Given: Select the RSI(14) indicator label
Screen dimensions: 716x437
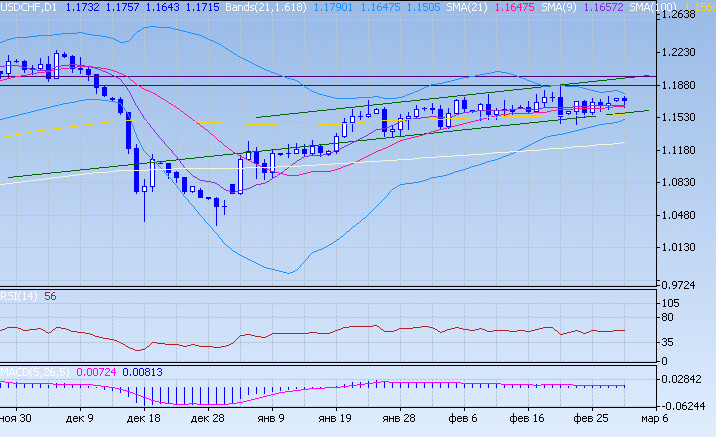Looking at the screenshot, I should click(19, 296).
